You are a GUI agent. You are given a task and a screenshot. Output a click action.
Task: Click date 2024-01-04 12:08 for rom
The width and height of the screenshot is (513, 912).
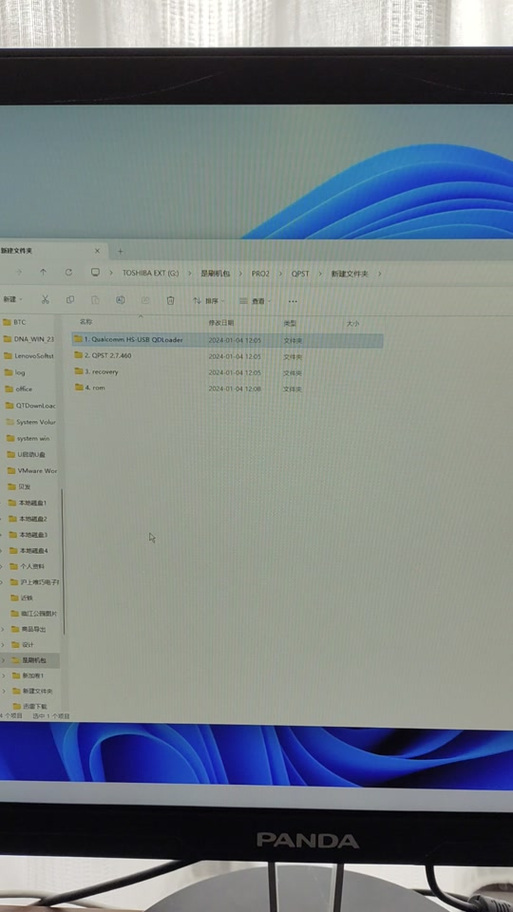pyautogui.click(x=234, y=389)
